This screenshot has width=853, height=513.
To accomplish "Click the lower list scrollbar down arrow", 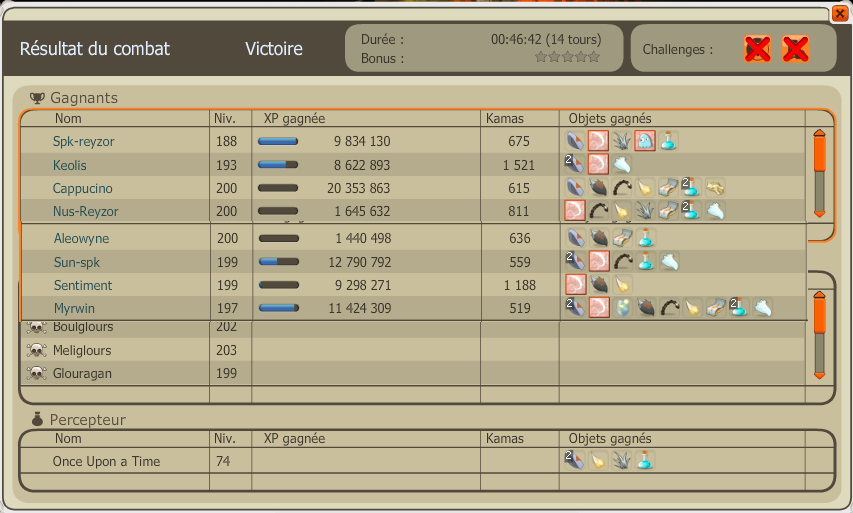I will pos(819,375).
